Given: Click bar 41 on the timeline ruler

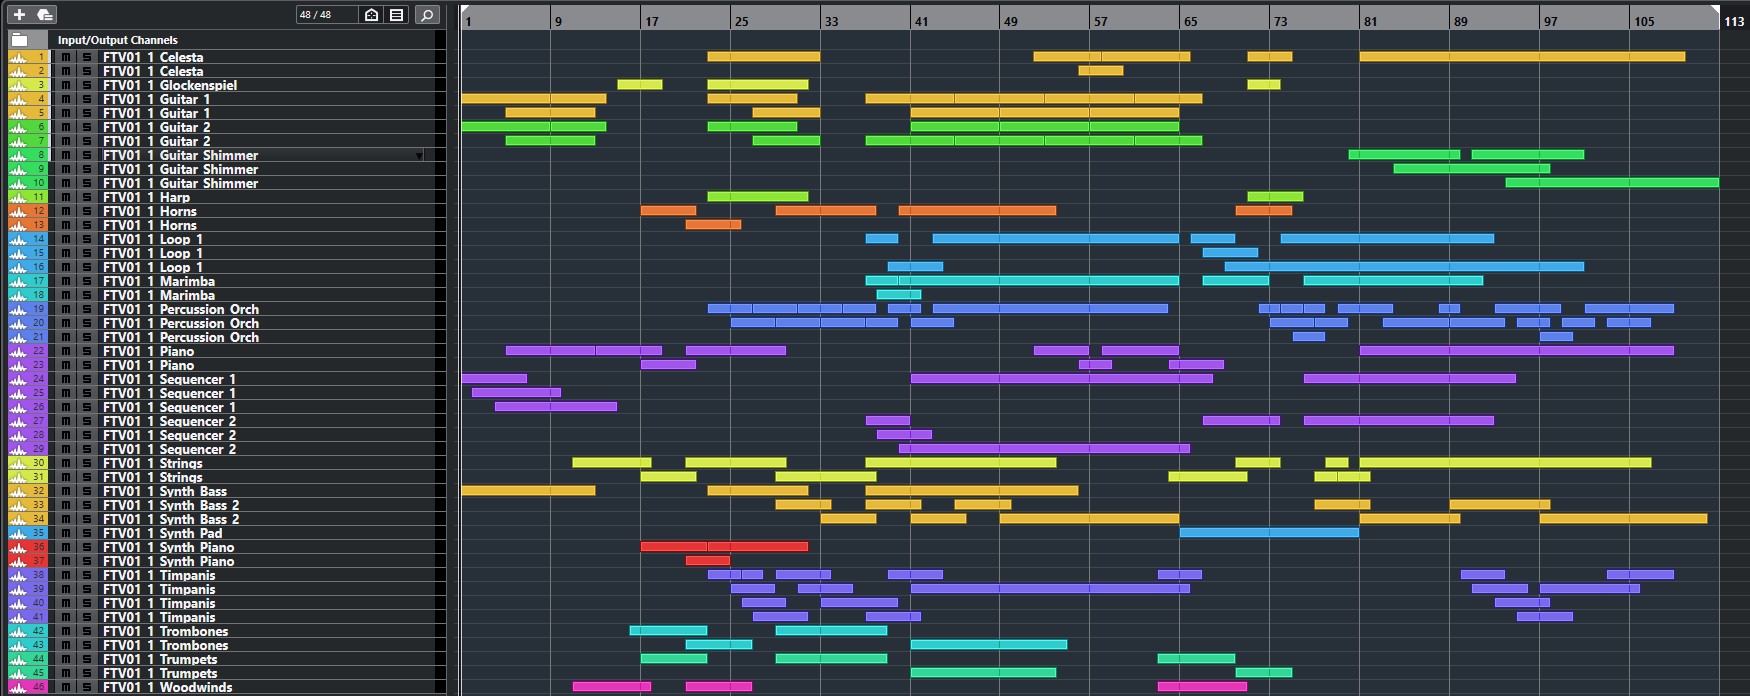Looking at the screenshot, I should [920, 21].
